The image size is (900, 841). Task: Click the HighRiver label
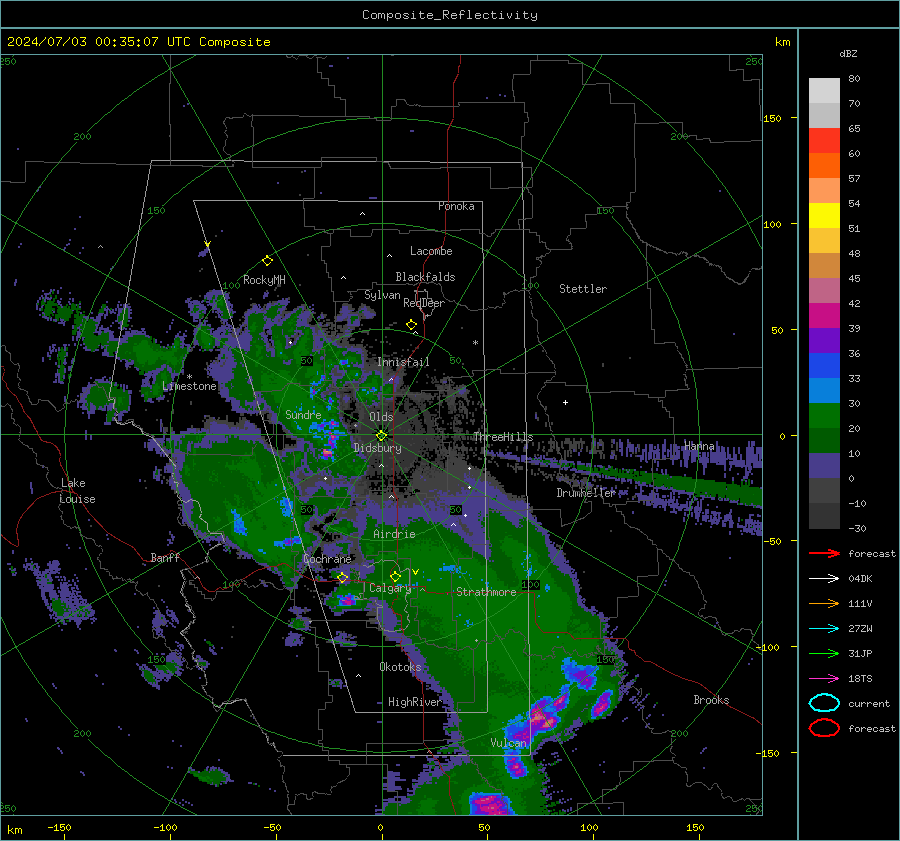coord(414,702)
